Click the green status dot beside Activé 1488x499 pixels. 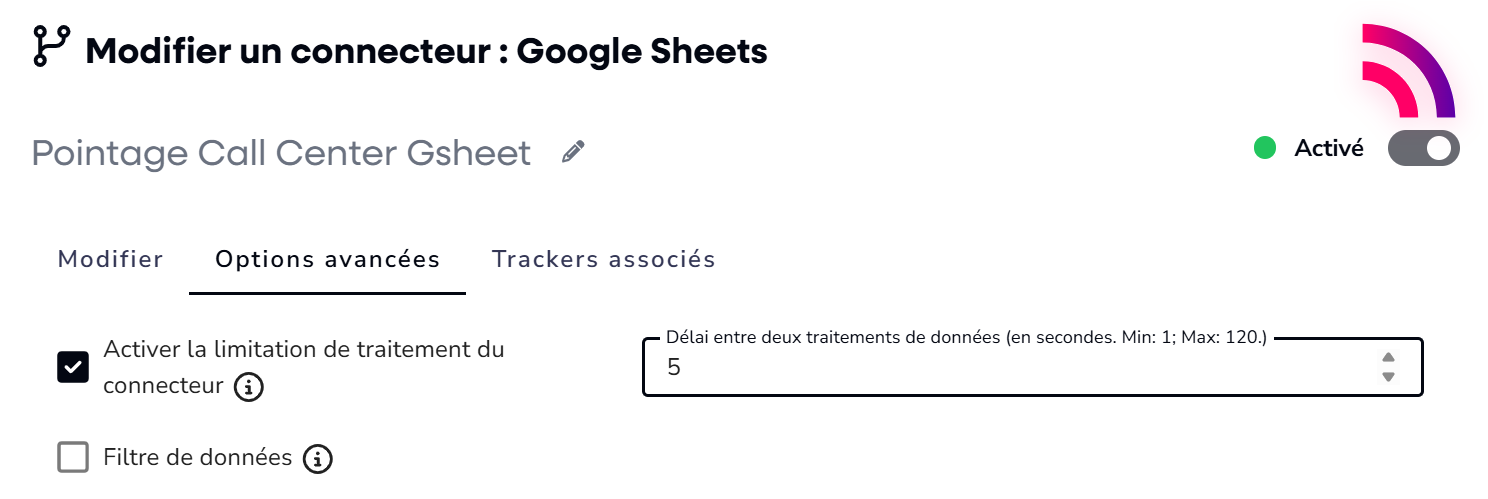click(x=1265, y=149)
